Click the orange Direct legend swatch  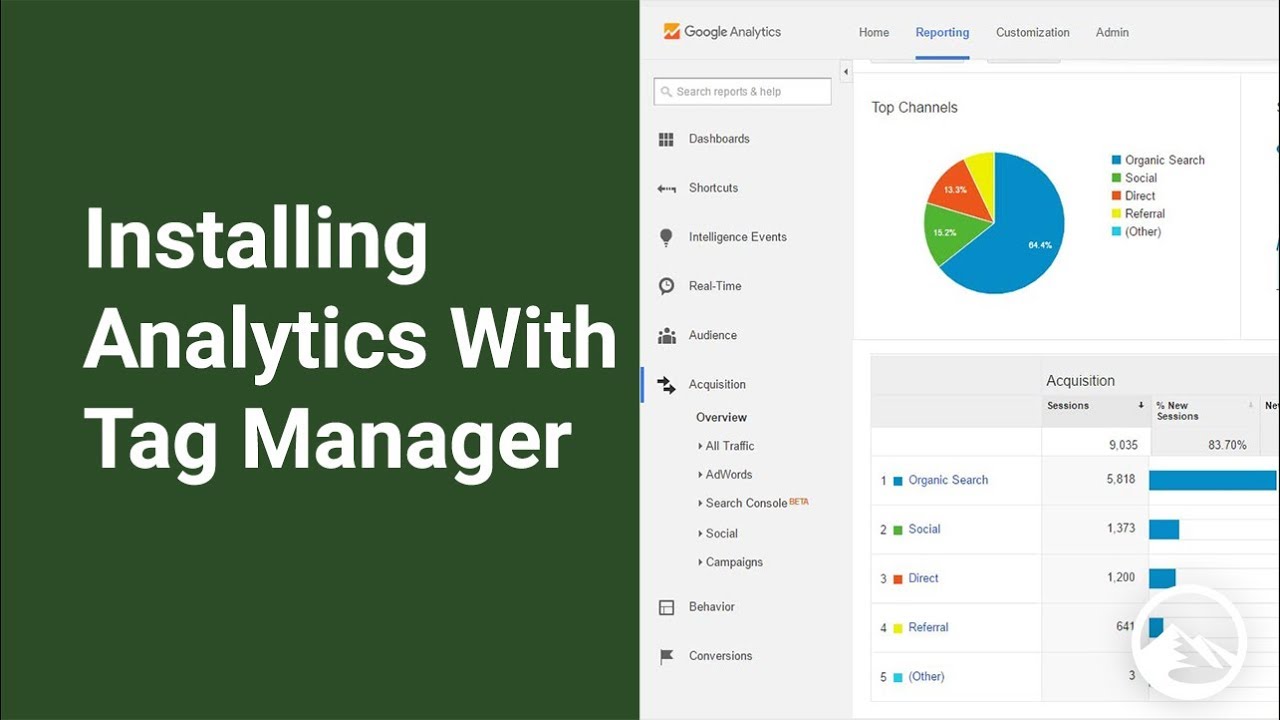[x=1116, y=196]
